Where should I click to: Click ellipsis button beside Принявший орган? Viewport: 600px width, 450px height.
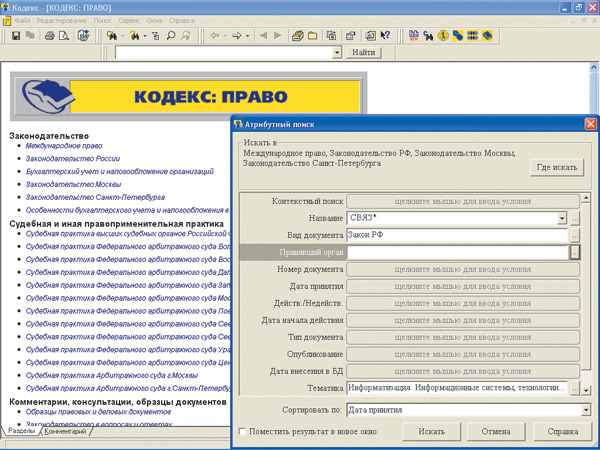coord(575,252)
